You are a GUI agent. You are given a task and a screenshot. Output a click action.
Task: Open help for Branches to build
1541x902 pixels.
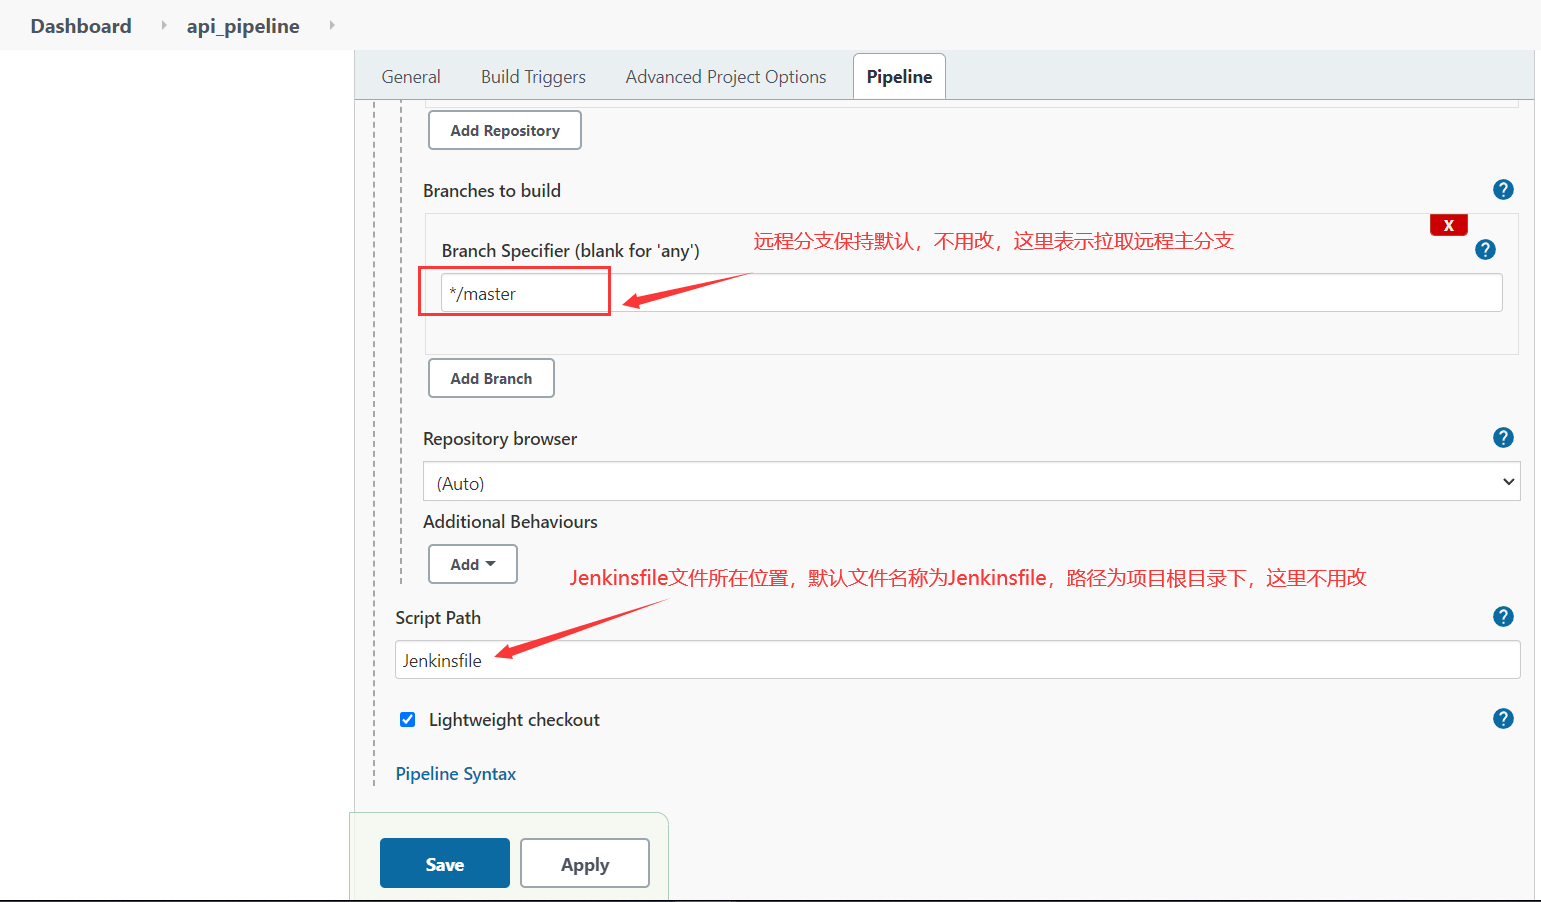[x=1502, y=190]
